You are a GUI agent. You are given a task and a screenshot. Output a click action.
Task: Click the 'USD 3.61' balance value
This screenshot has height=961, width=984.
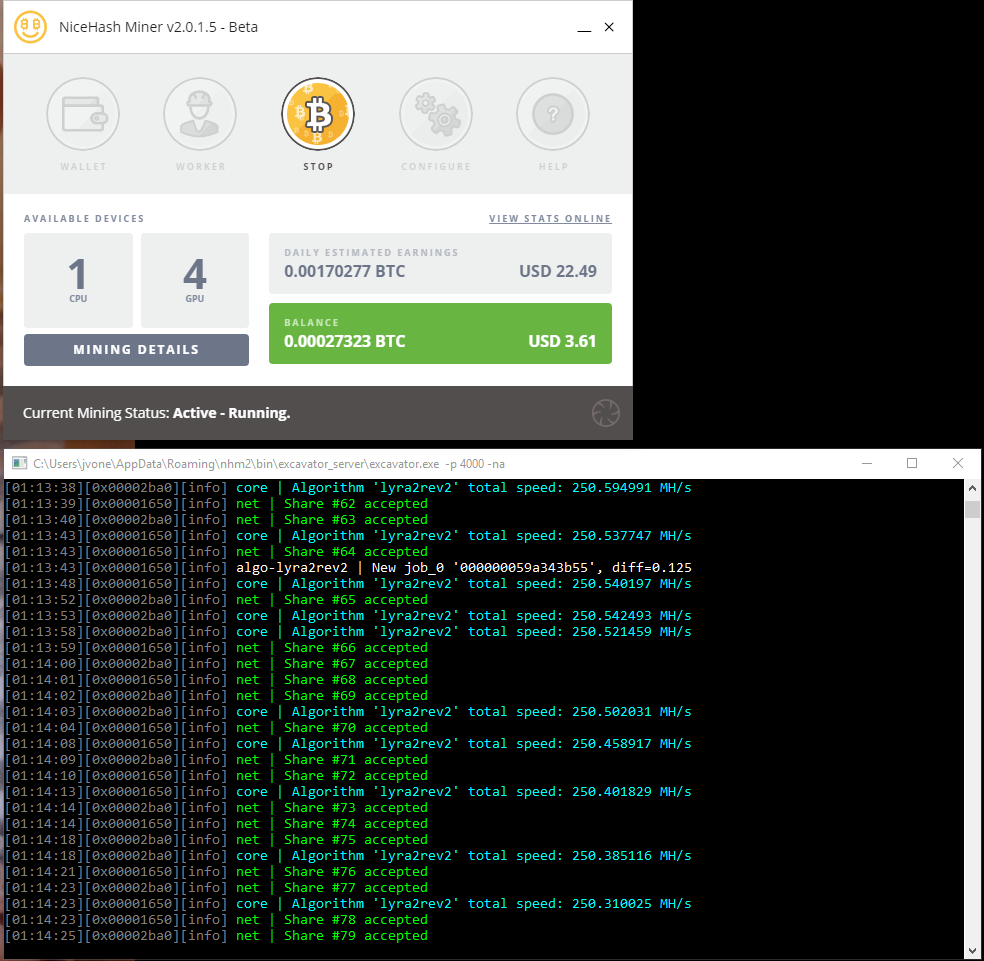(x=562, y=341)
